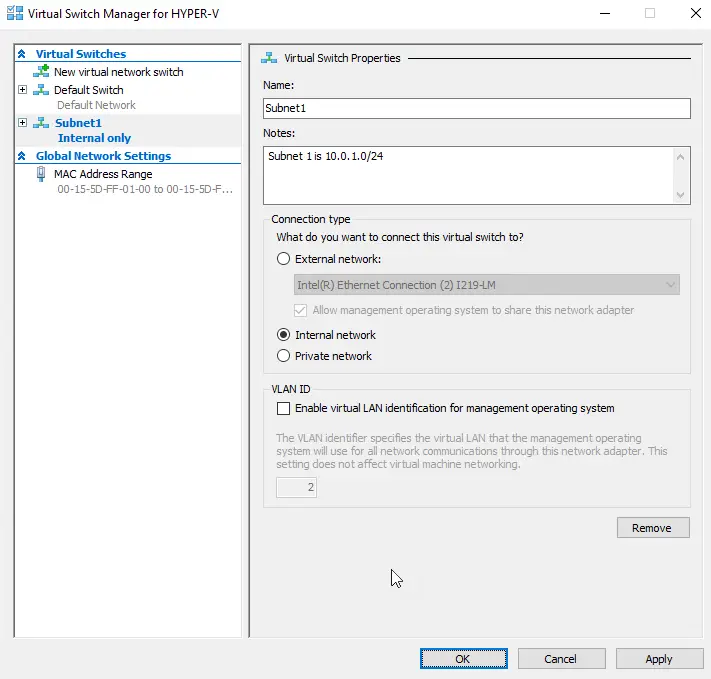Remove the selected virtual switch
This screenshot has height=679, width=711.
pyautogui.click(x=653, y=528)
